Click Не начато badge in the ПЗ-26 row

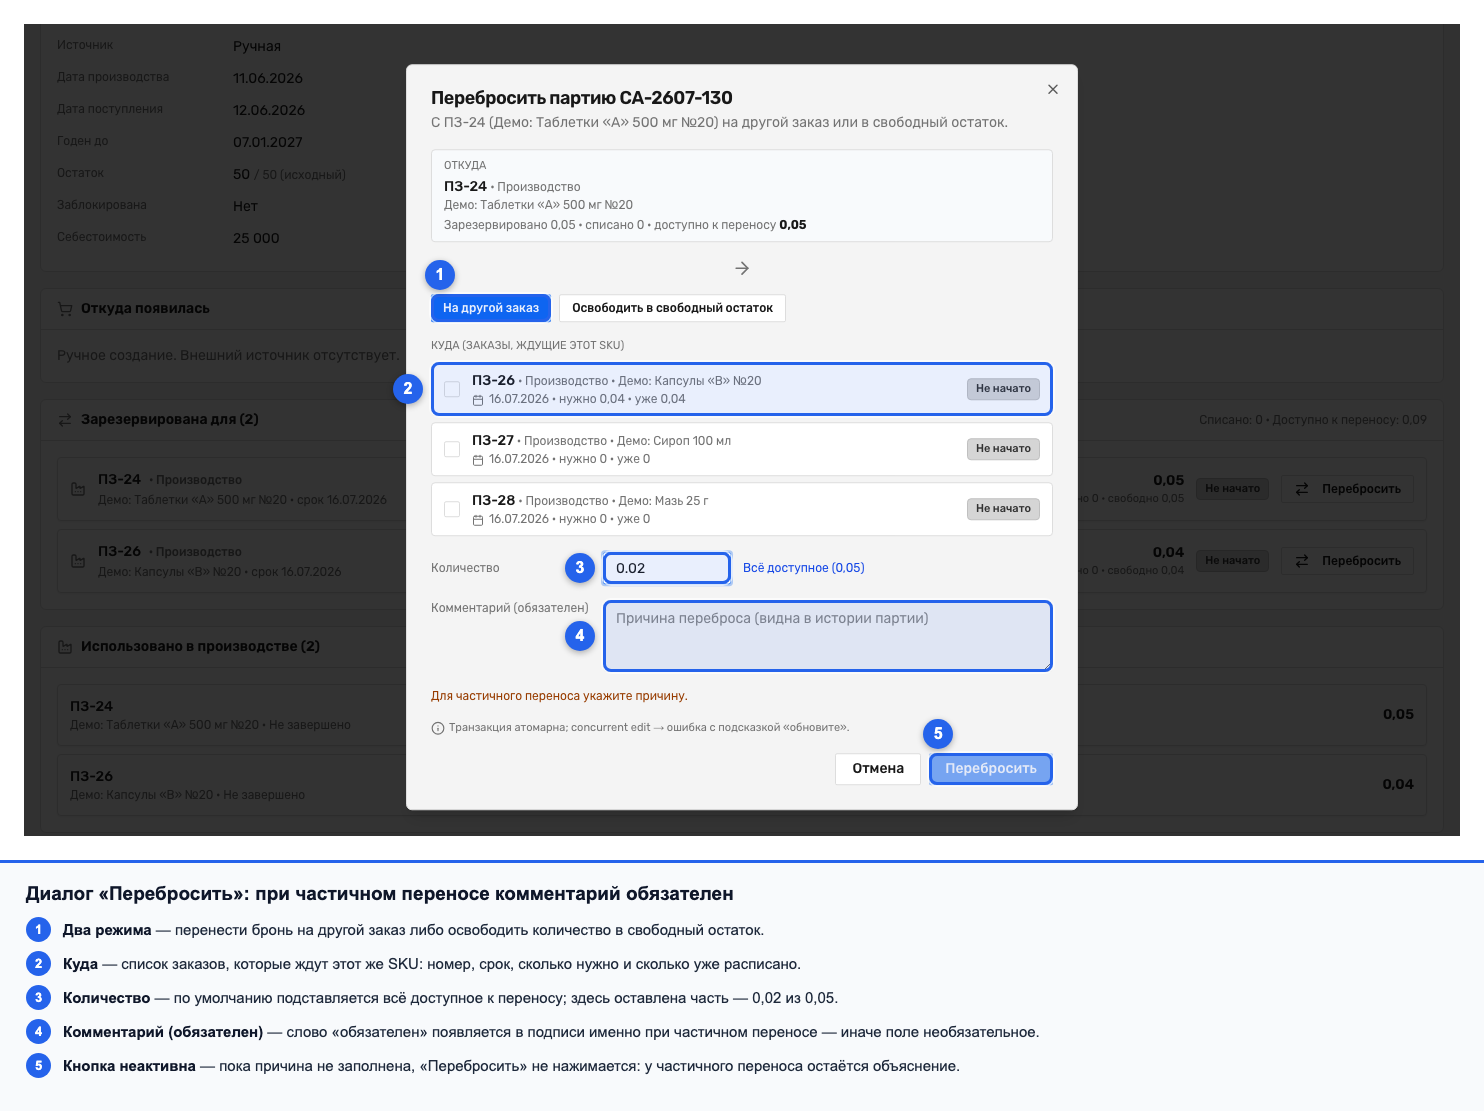1003,389
